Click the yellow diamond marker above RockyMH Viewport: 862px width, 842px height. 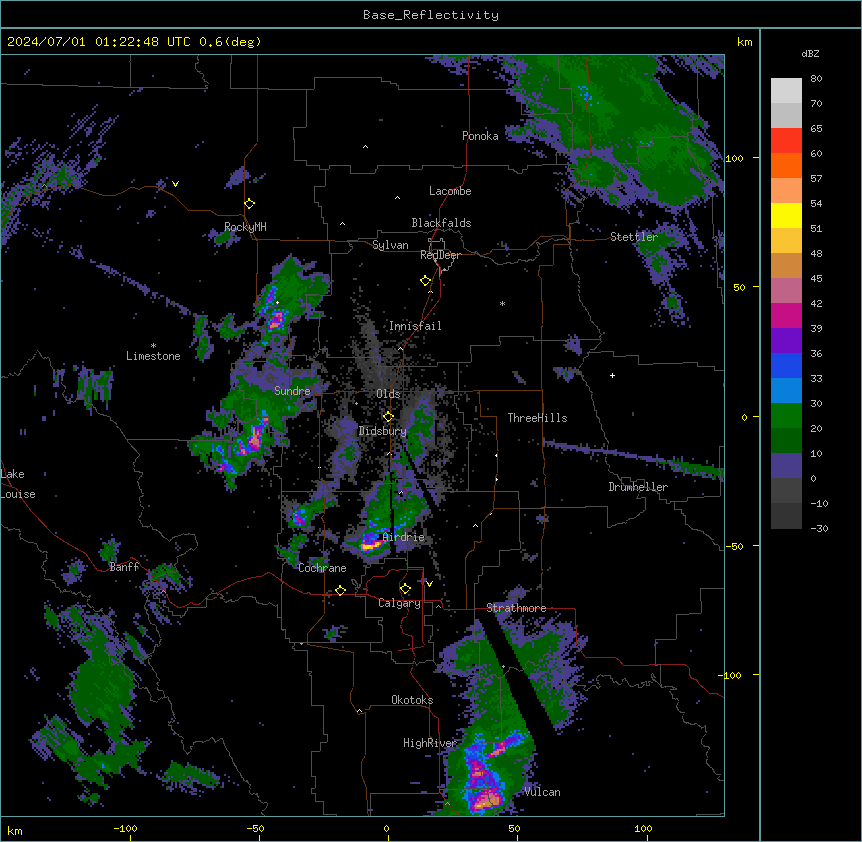point(250,204)
